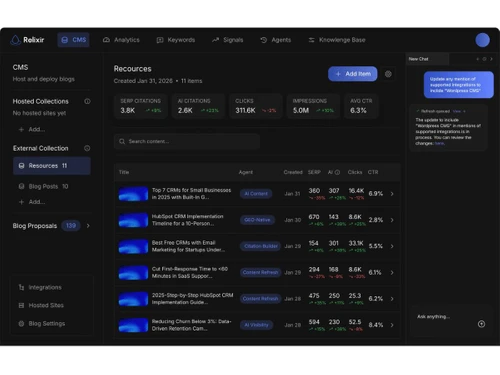Open Best Free CRMs with Email title
The height and width of the screenshot is (375, 500).
click(188, 246)
